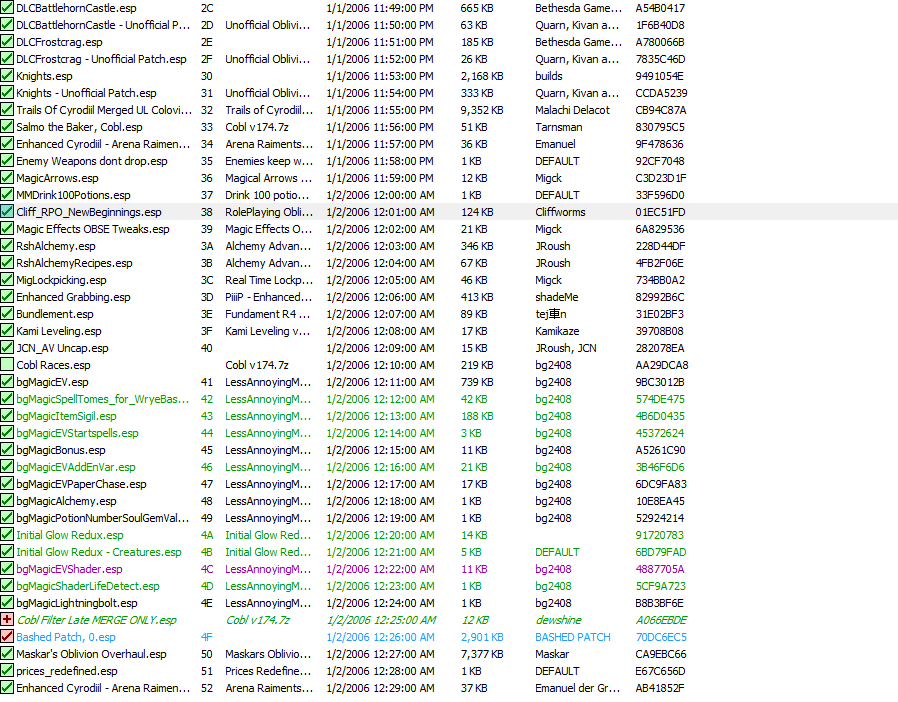Screen dimensions: 898x702
Task: Click the BASHED PATCH author cell
Action: [x=573, y=637]
